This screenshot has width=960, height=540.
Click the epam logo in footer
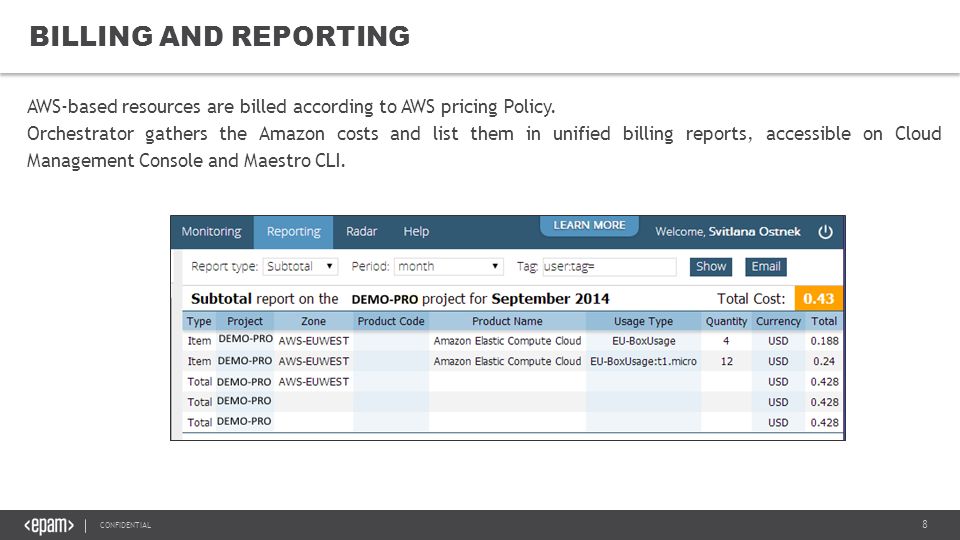point(49,525)
